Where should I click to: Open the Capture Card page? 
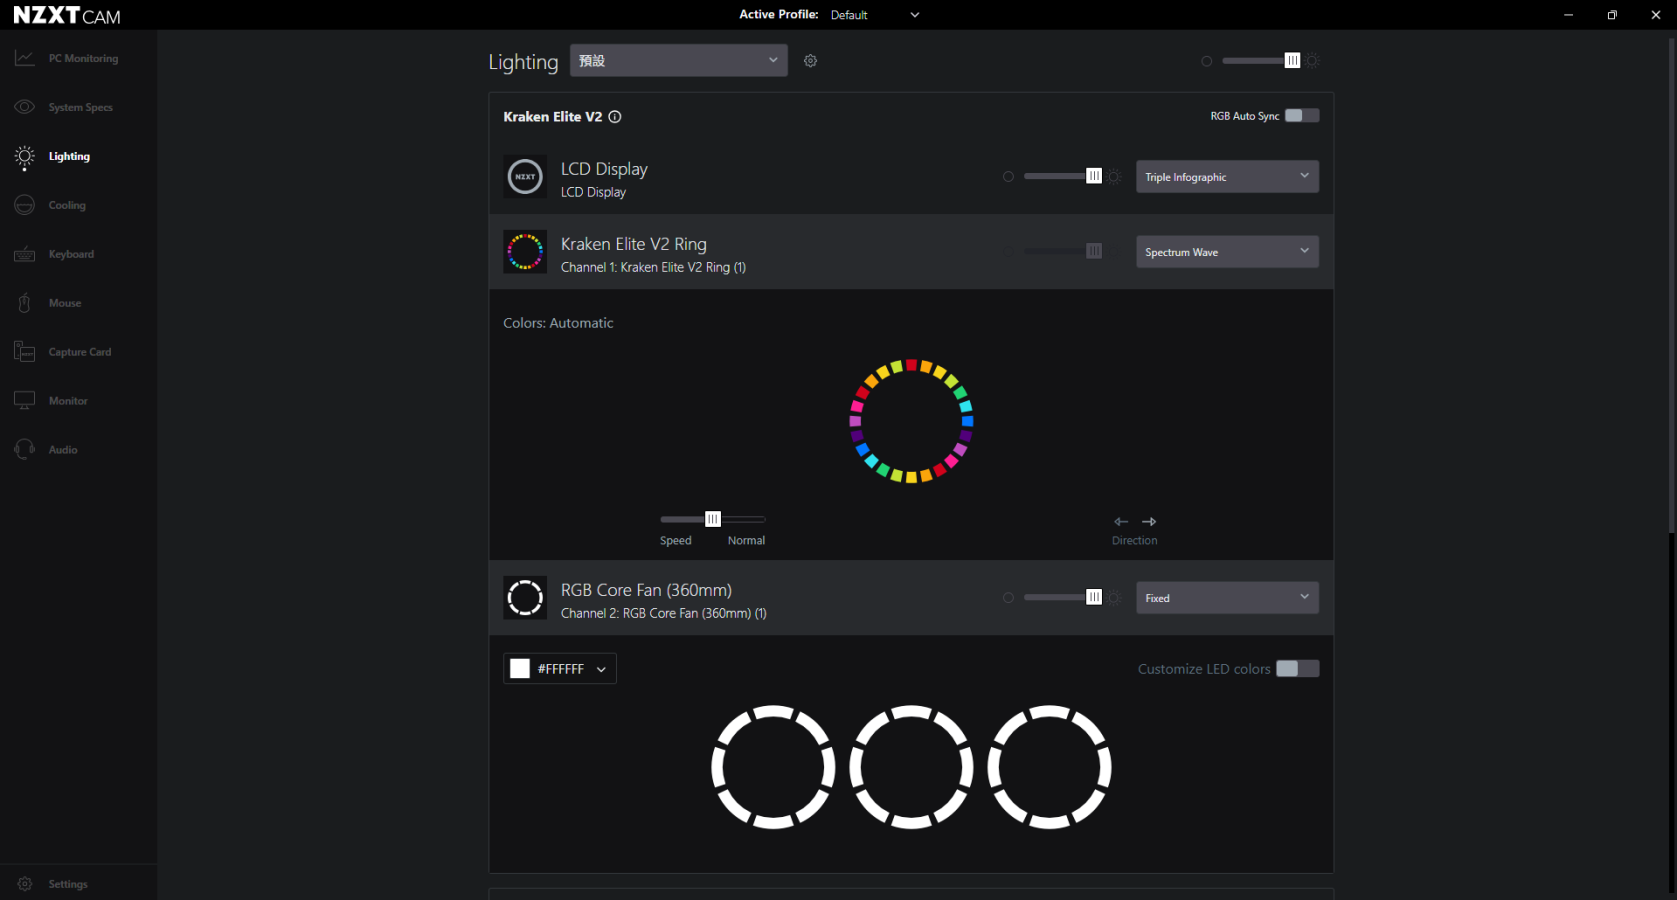click(x=79, y=353)
